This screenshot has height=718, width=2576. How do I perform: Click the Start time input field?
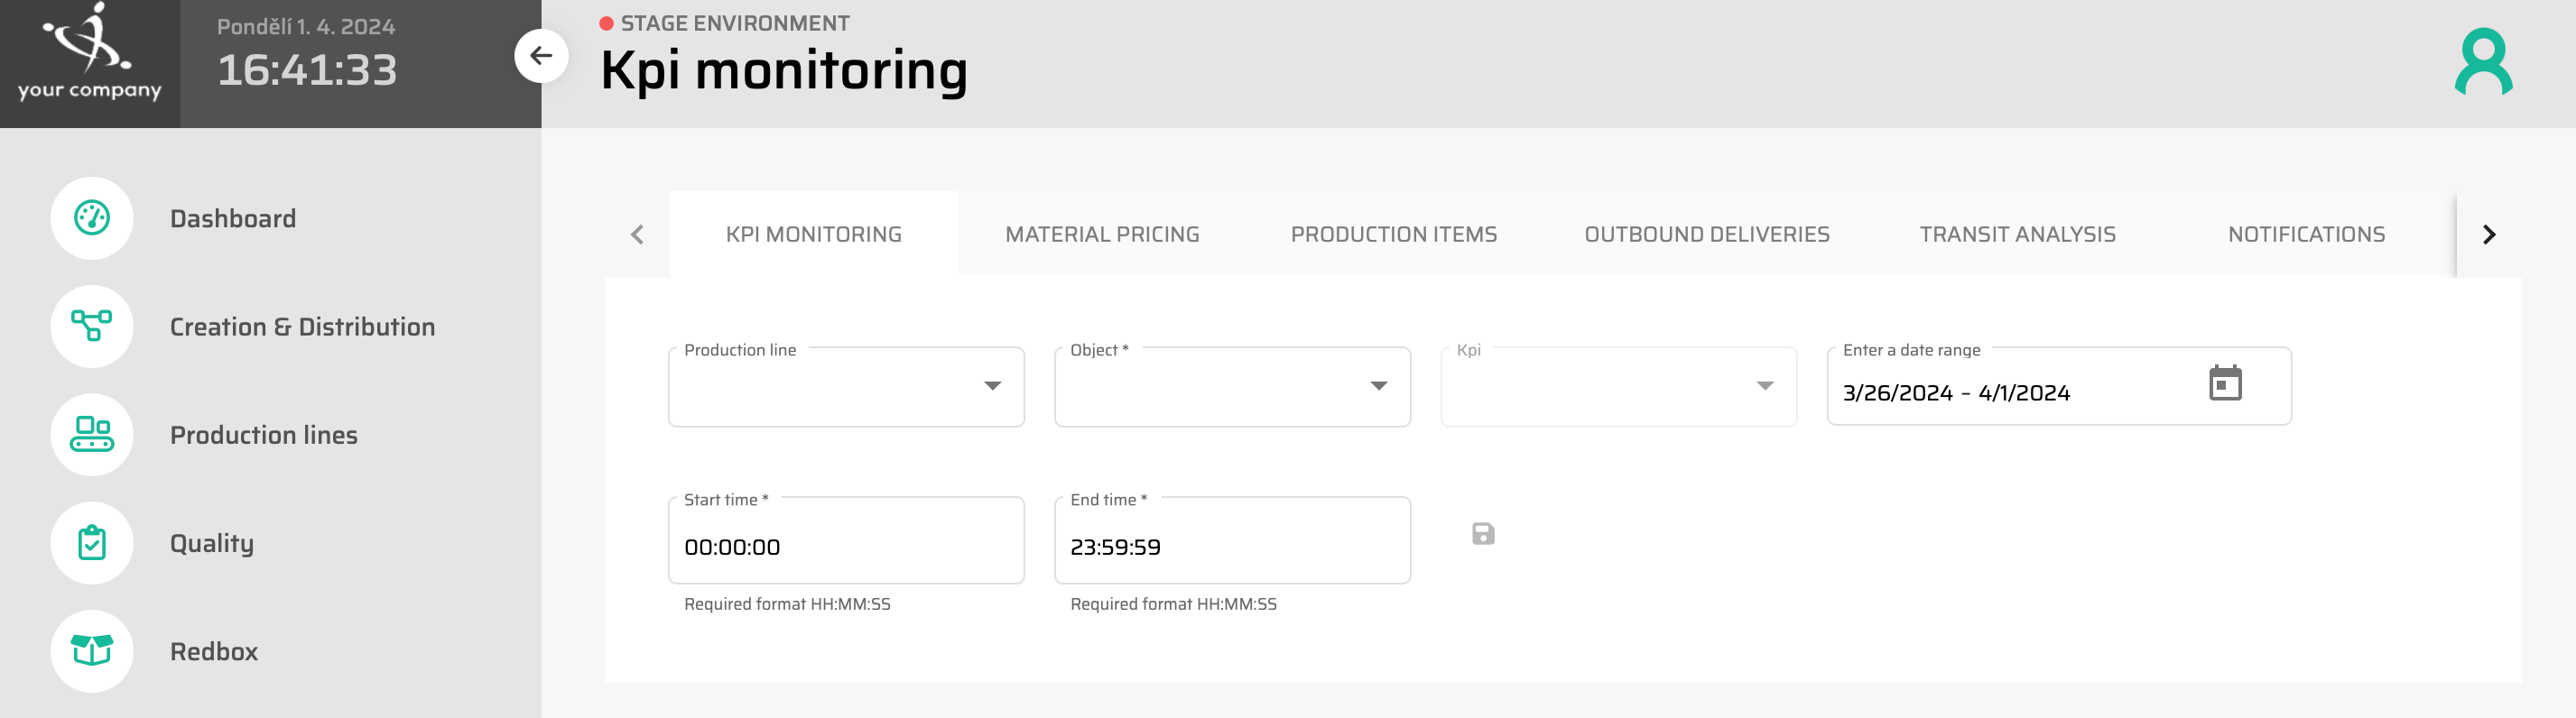coord(846,546)
